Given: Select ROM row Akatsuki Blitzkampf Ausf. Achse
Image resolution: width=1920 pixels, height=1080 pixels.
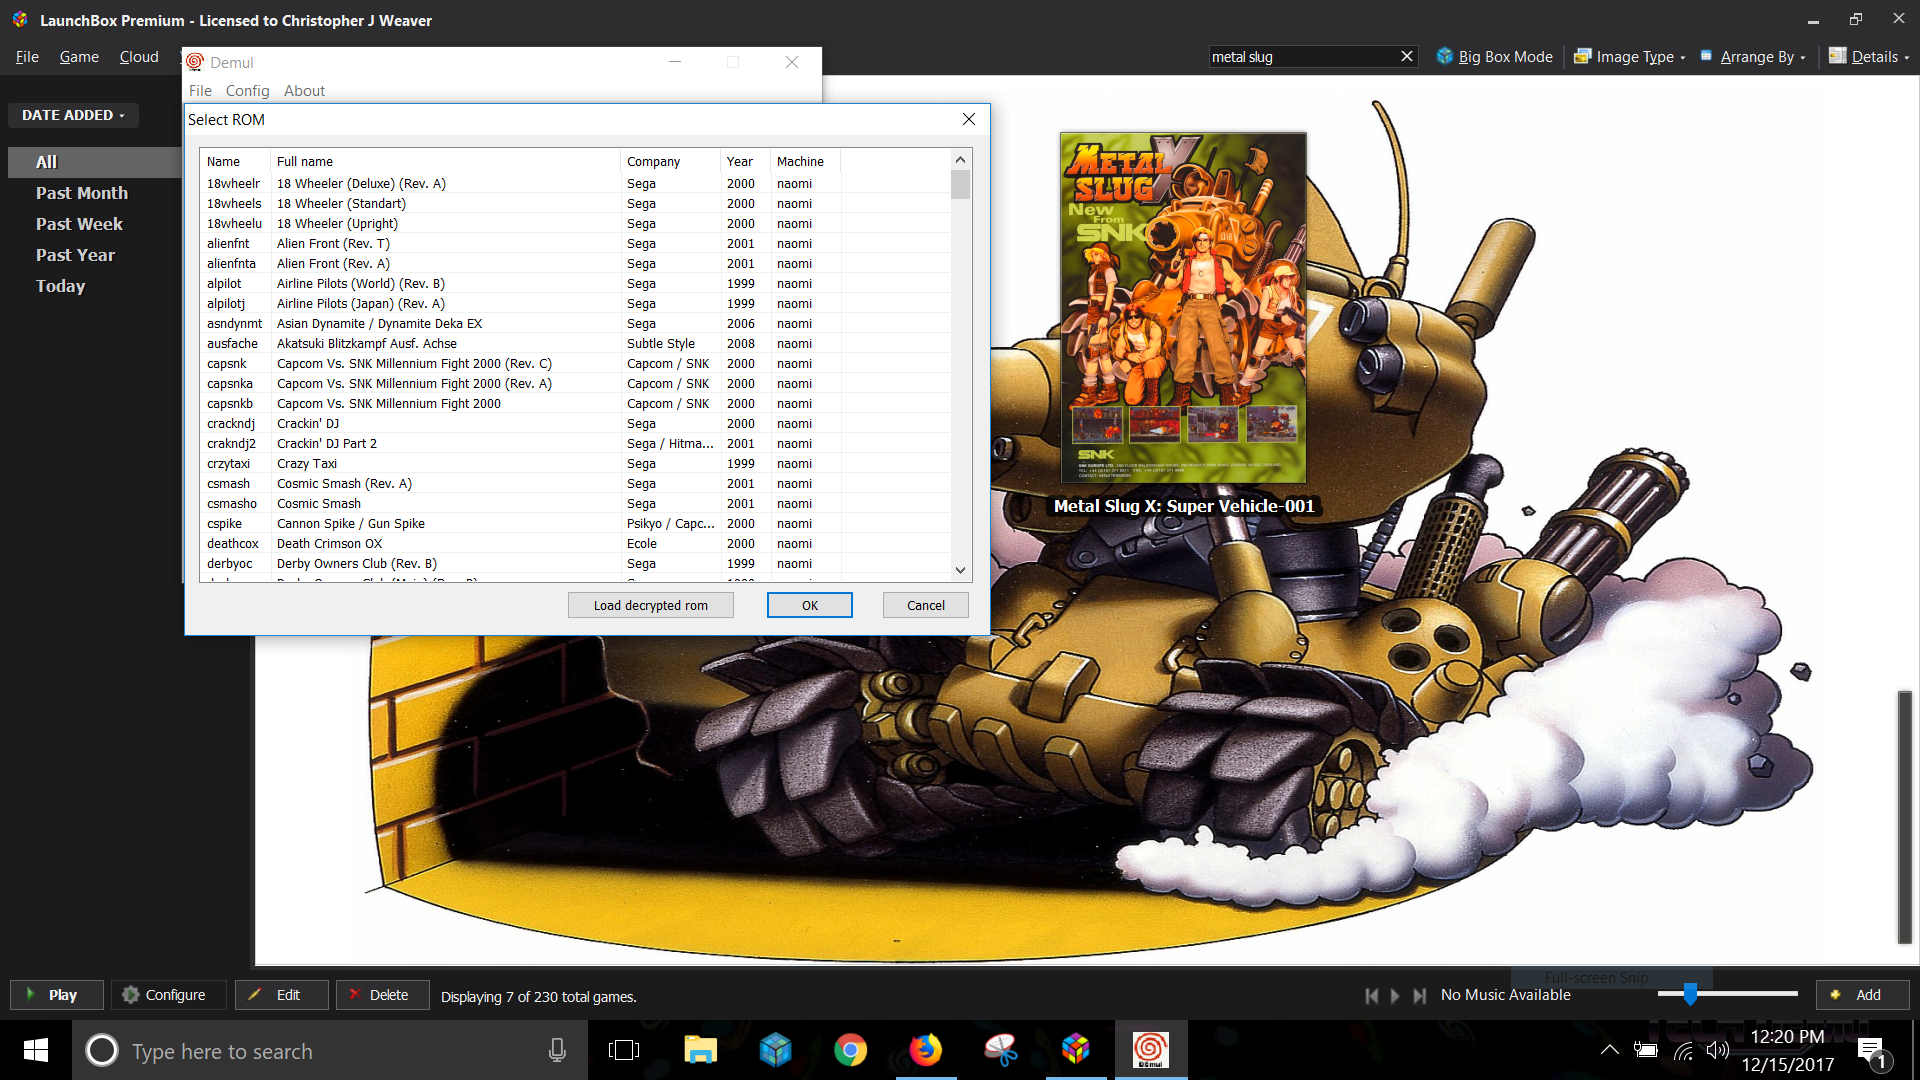Looking at the screenshot, I should click(x=575, y=343).
